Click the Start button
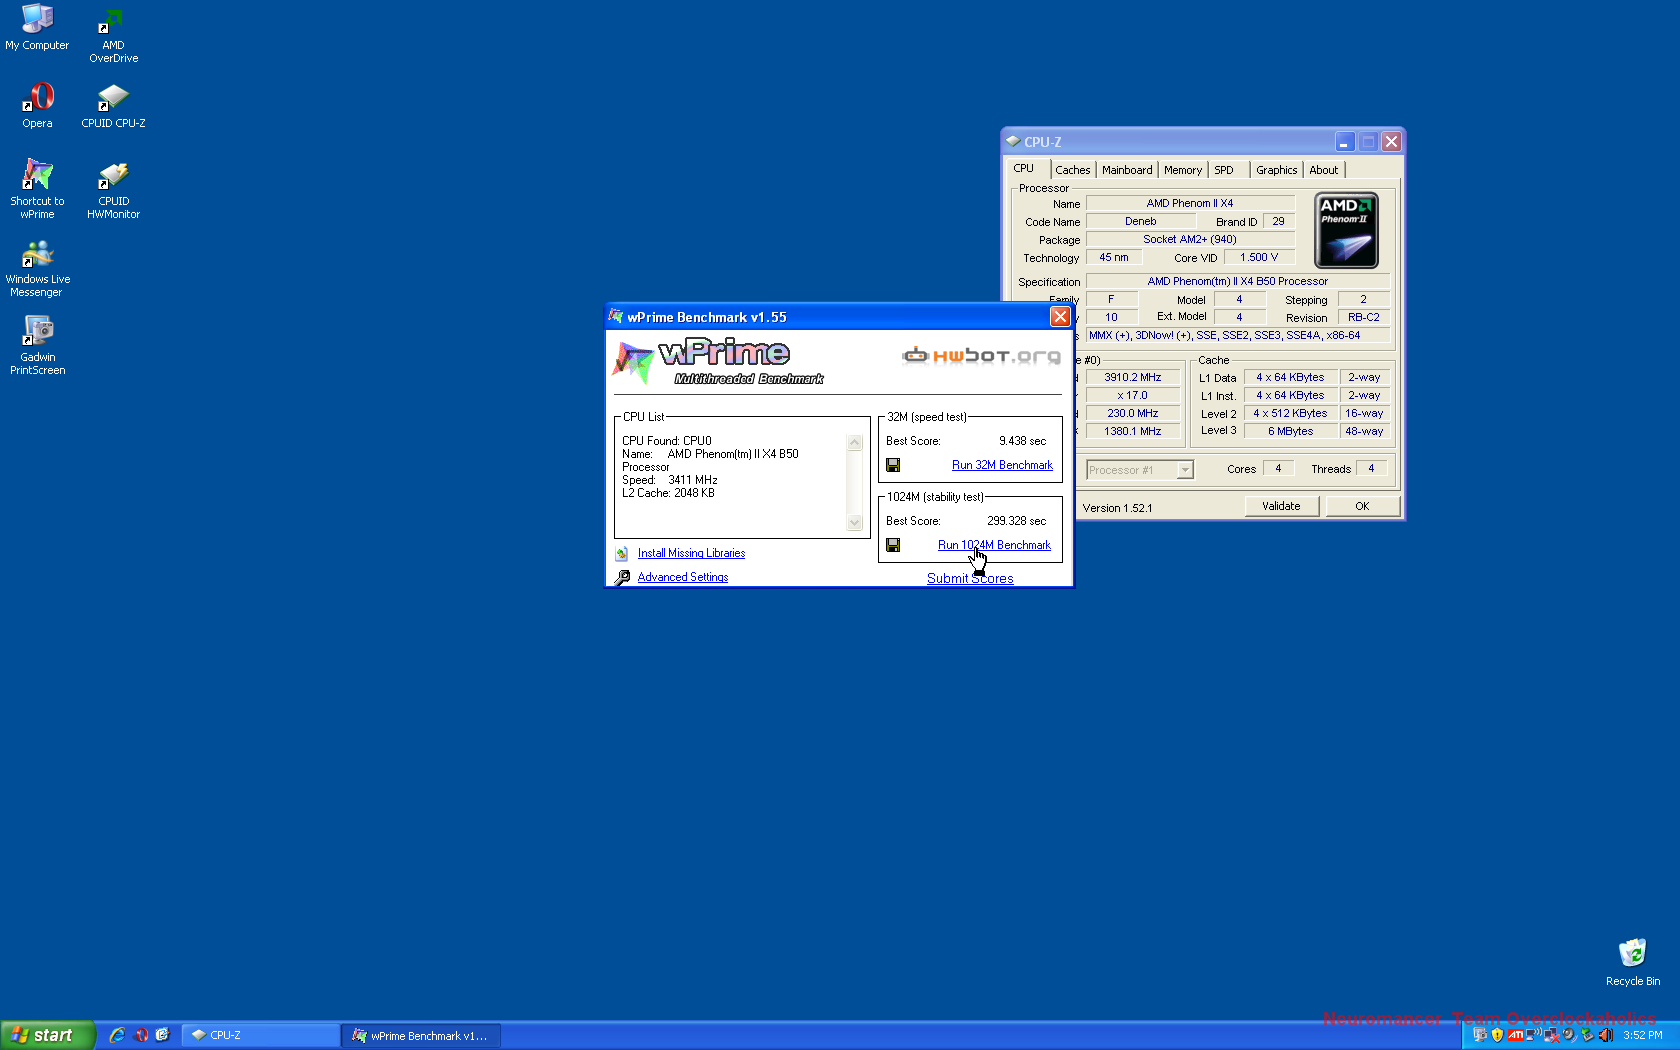 [x=47, y=1035]
